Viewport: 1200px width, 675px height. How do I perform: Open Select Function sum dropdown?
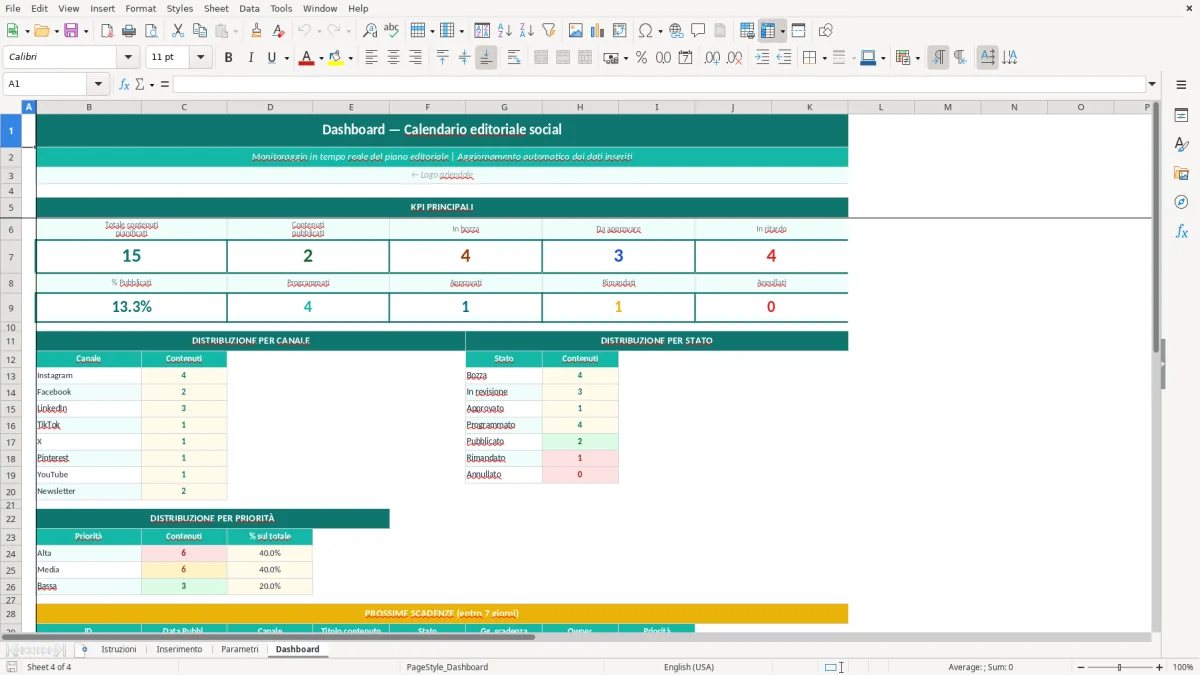pos(152,84)
